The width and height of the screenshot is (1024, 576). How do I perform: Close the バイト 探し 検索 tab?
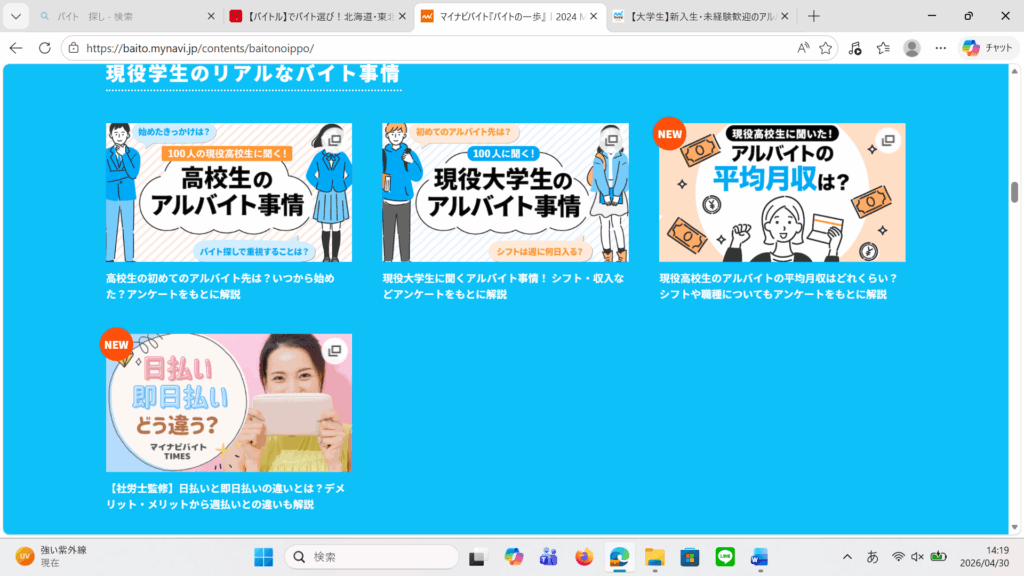click(x=211, y=17)
